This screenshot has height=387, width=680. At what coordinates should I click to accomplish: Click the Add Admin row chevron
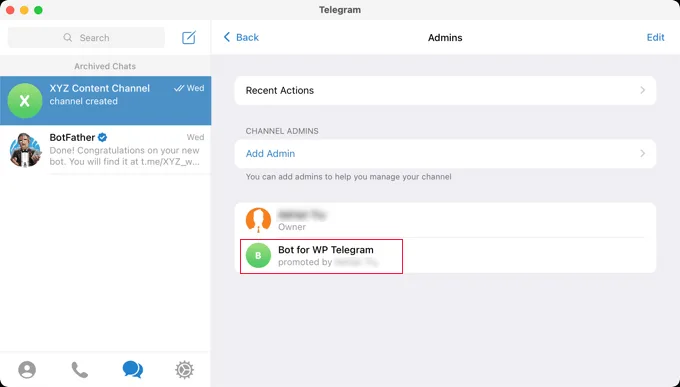pyautogui.click(x=643, y=154)
